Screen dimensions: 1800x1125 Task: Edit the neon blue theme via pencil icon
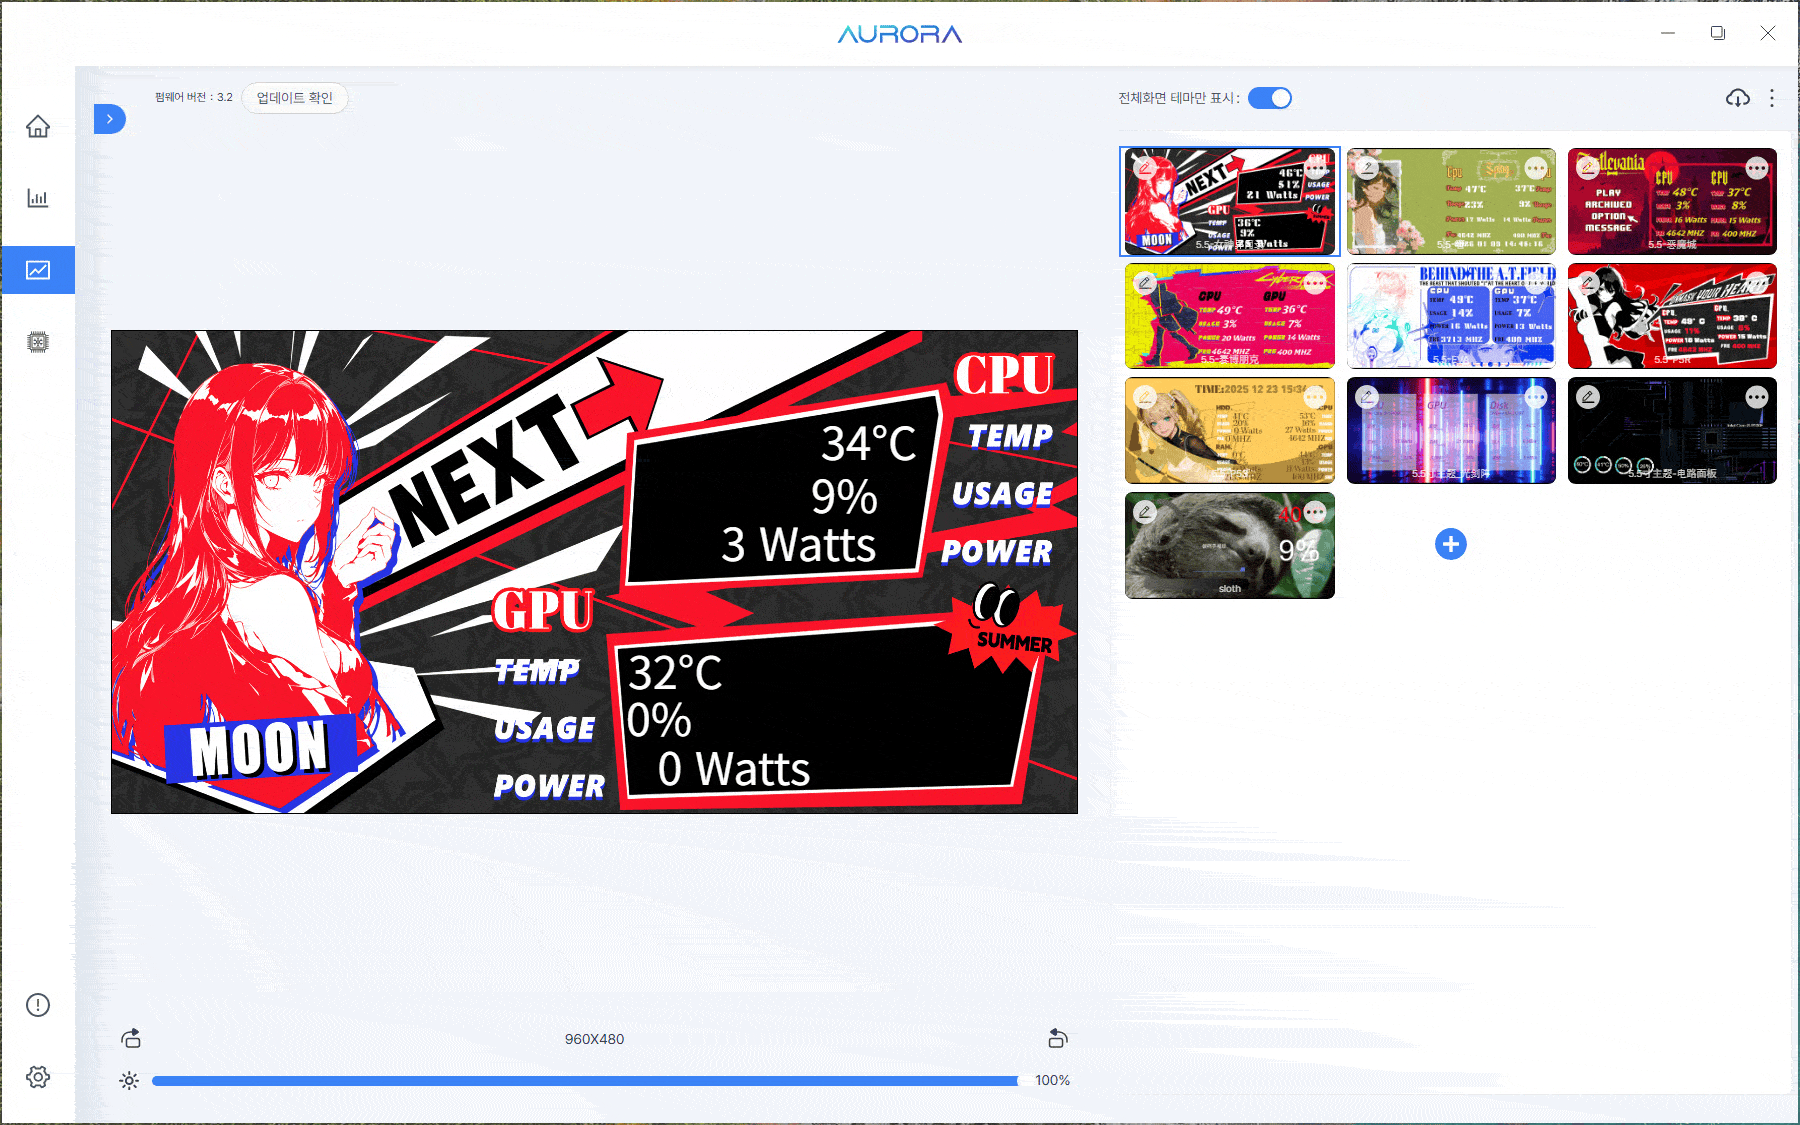coord(1367,397)
